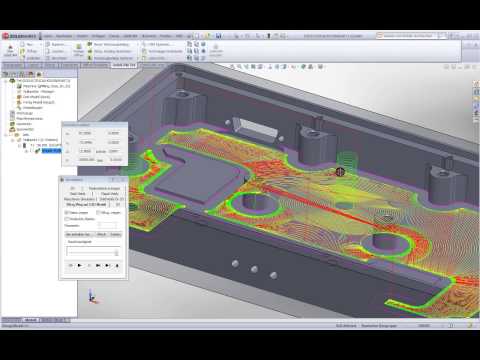Viewport: 480px width, 360px height.
Task: Click the SolidWorks logo in the title bar
Action: pos(20,36)
